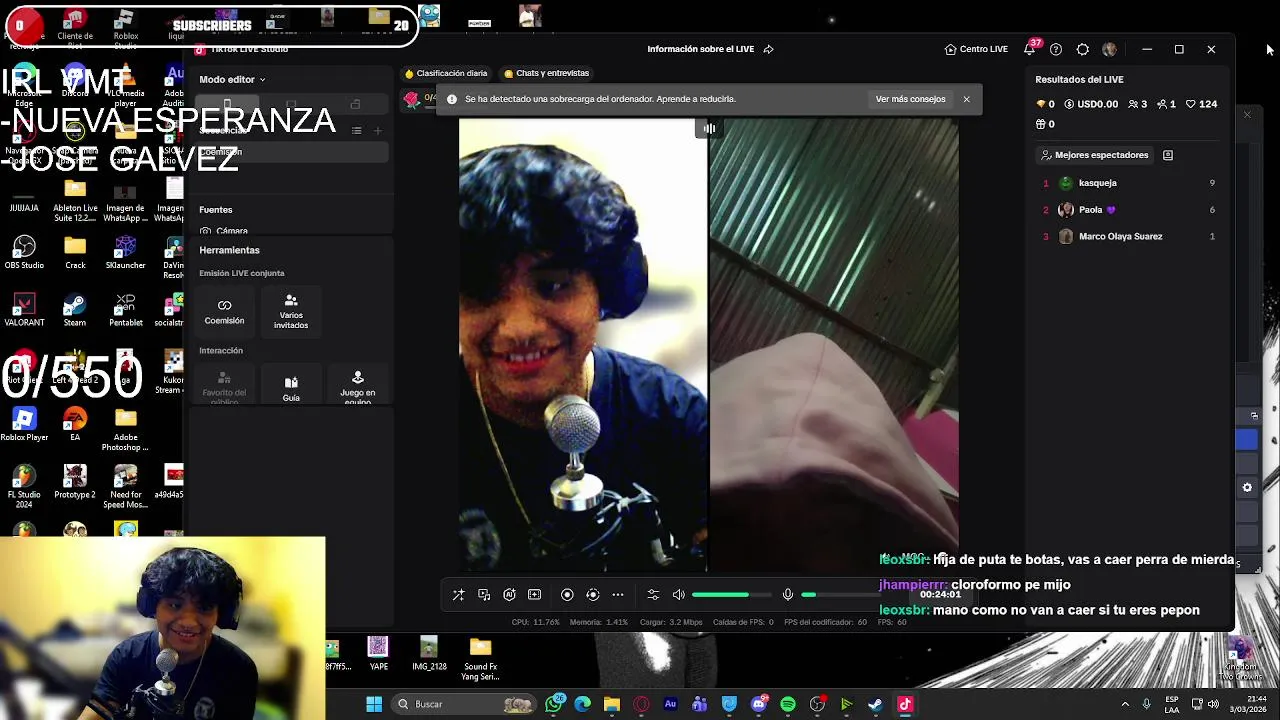Select viewer Paola
The image size is (1280, 720).
[1127, 210]
